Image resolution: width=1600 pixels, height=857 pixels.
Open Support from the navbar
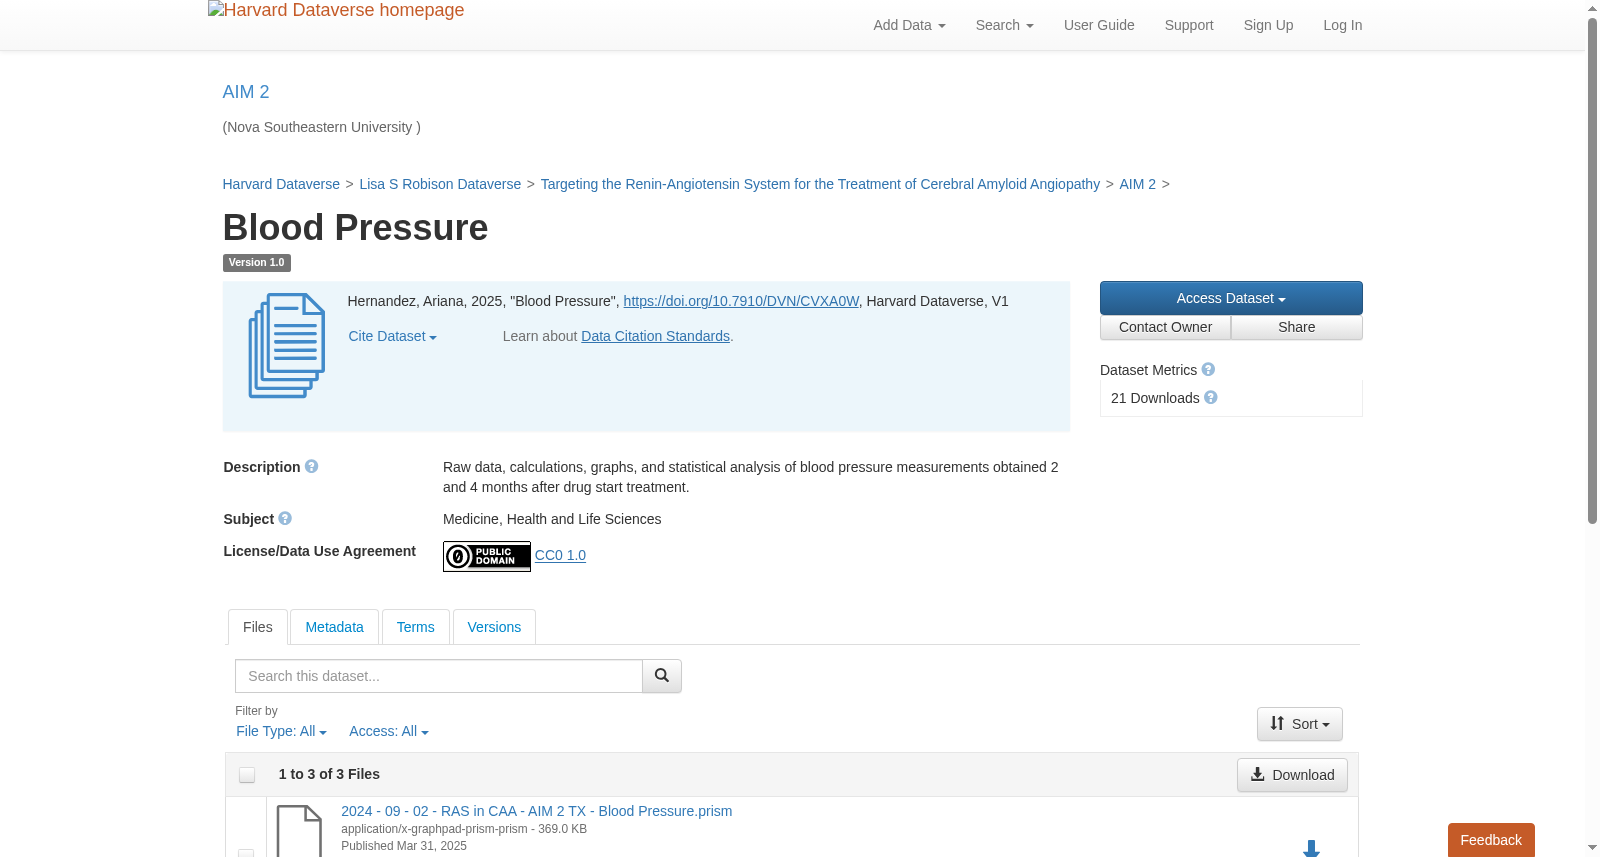1189,25
